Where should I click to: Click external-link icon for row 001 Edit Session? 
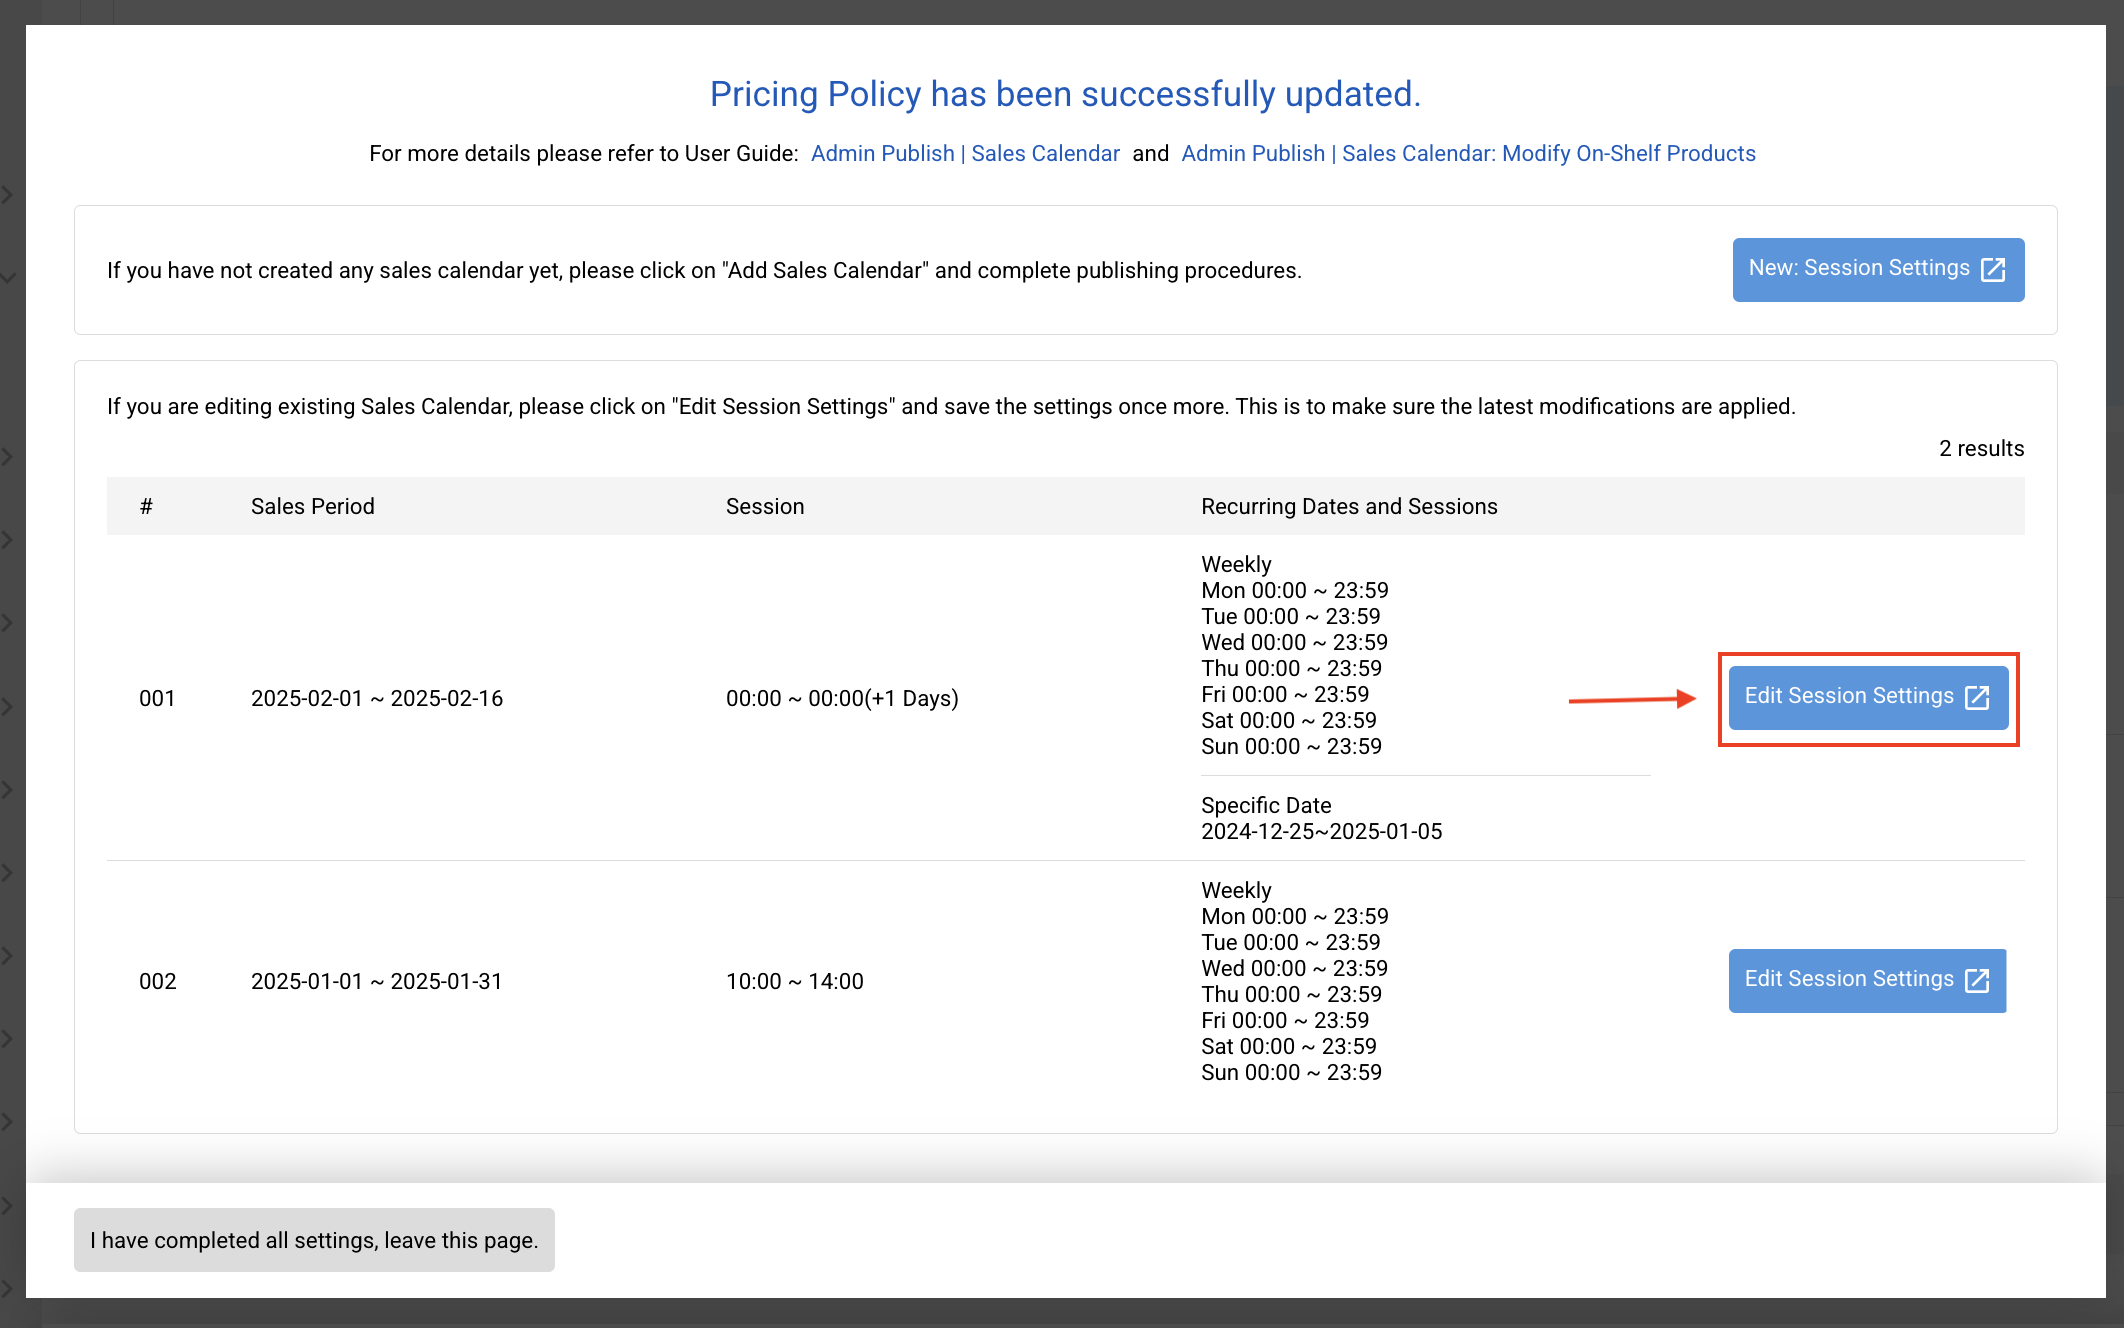[x=1977, y=697]
